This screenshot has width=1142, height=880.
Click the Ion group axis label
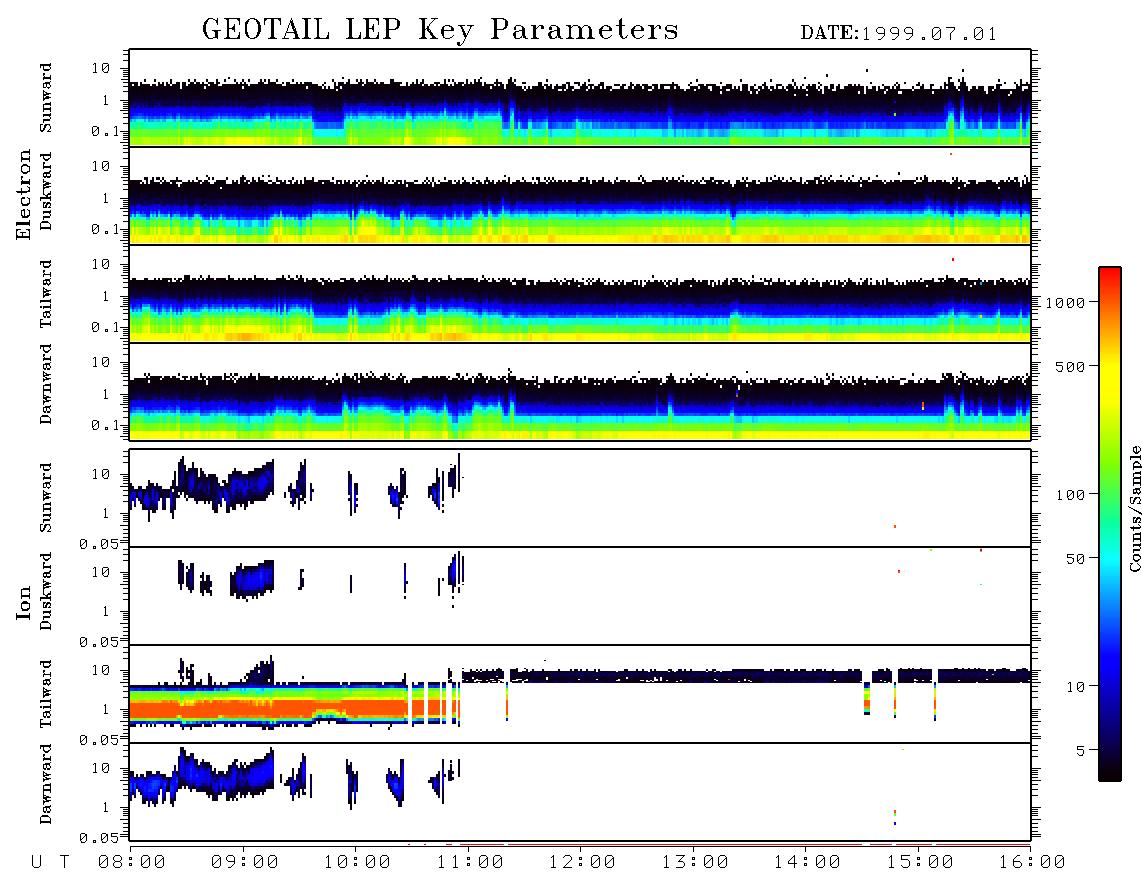[24, 602]
